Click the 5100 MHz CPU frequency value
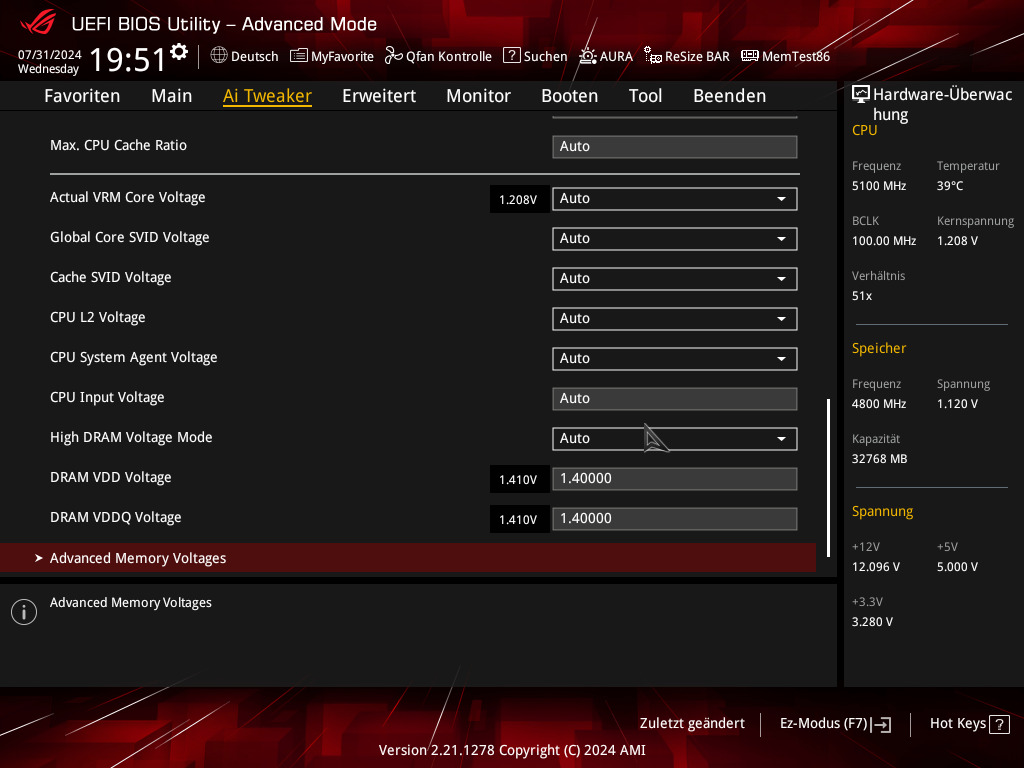Viewport: 1024px width, 768px height. tap(878, 185)
